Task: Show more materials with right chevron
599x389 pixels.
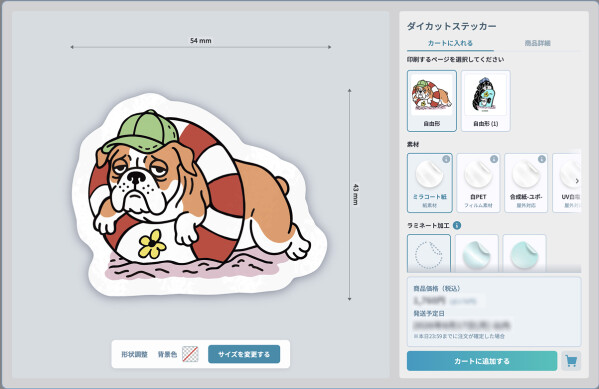Action: point(577,181)
